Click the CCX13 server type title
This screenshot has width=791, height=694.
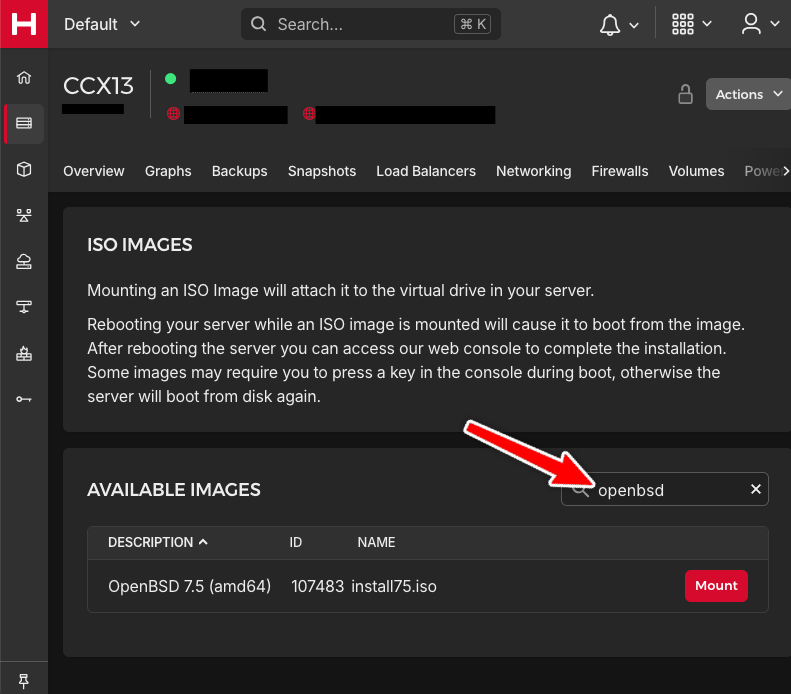(98, 86)
